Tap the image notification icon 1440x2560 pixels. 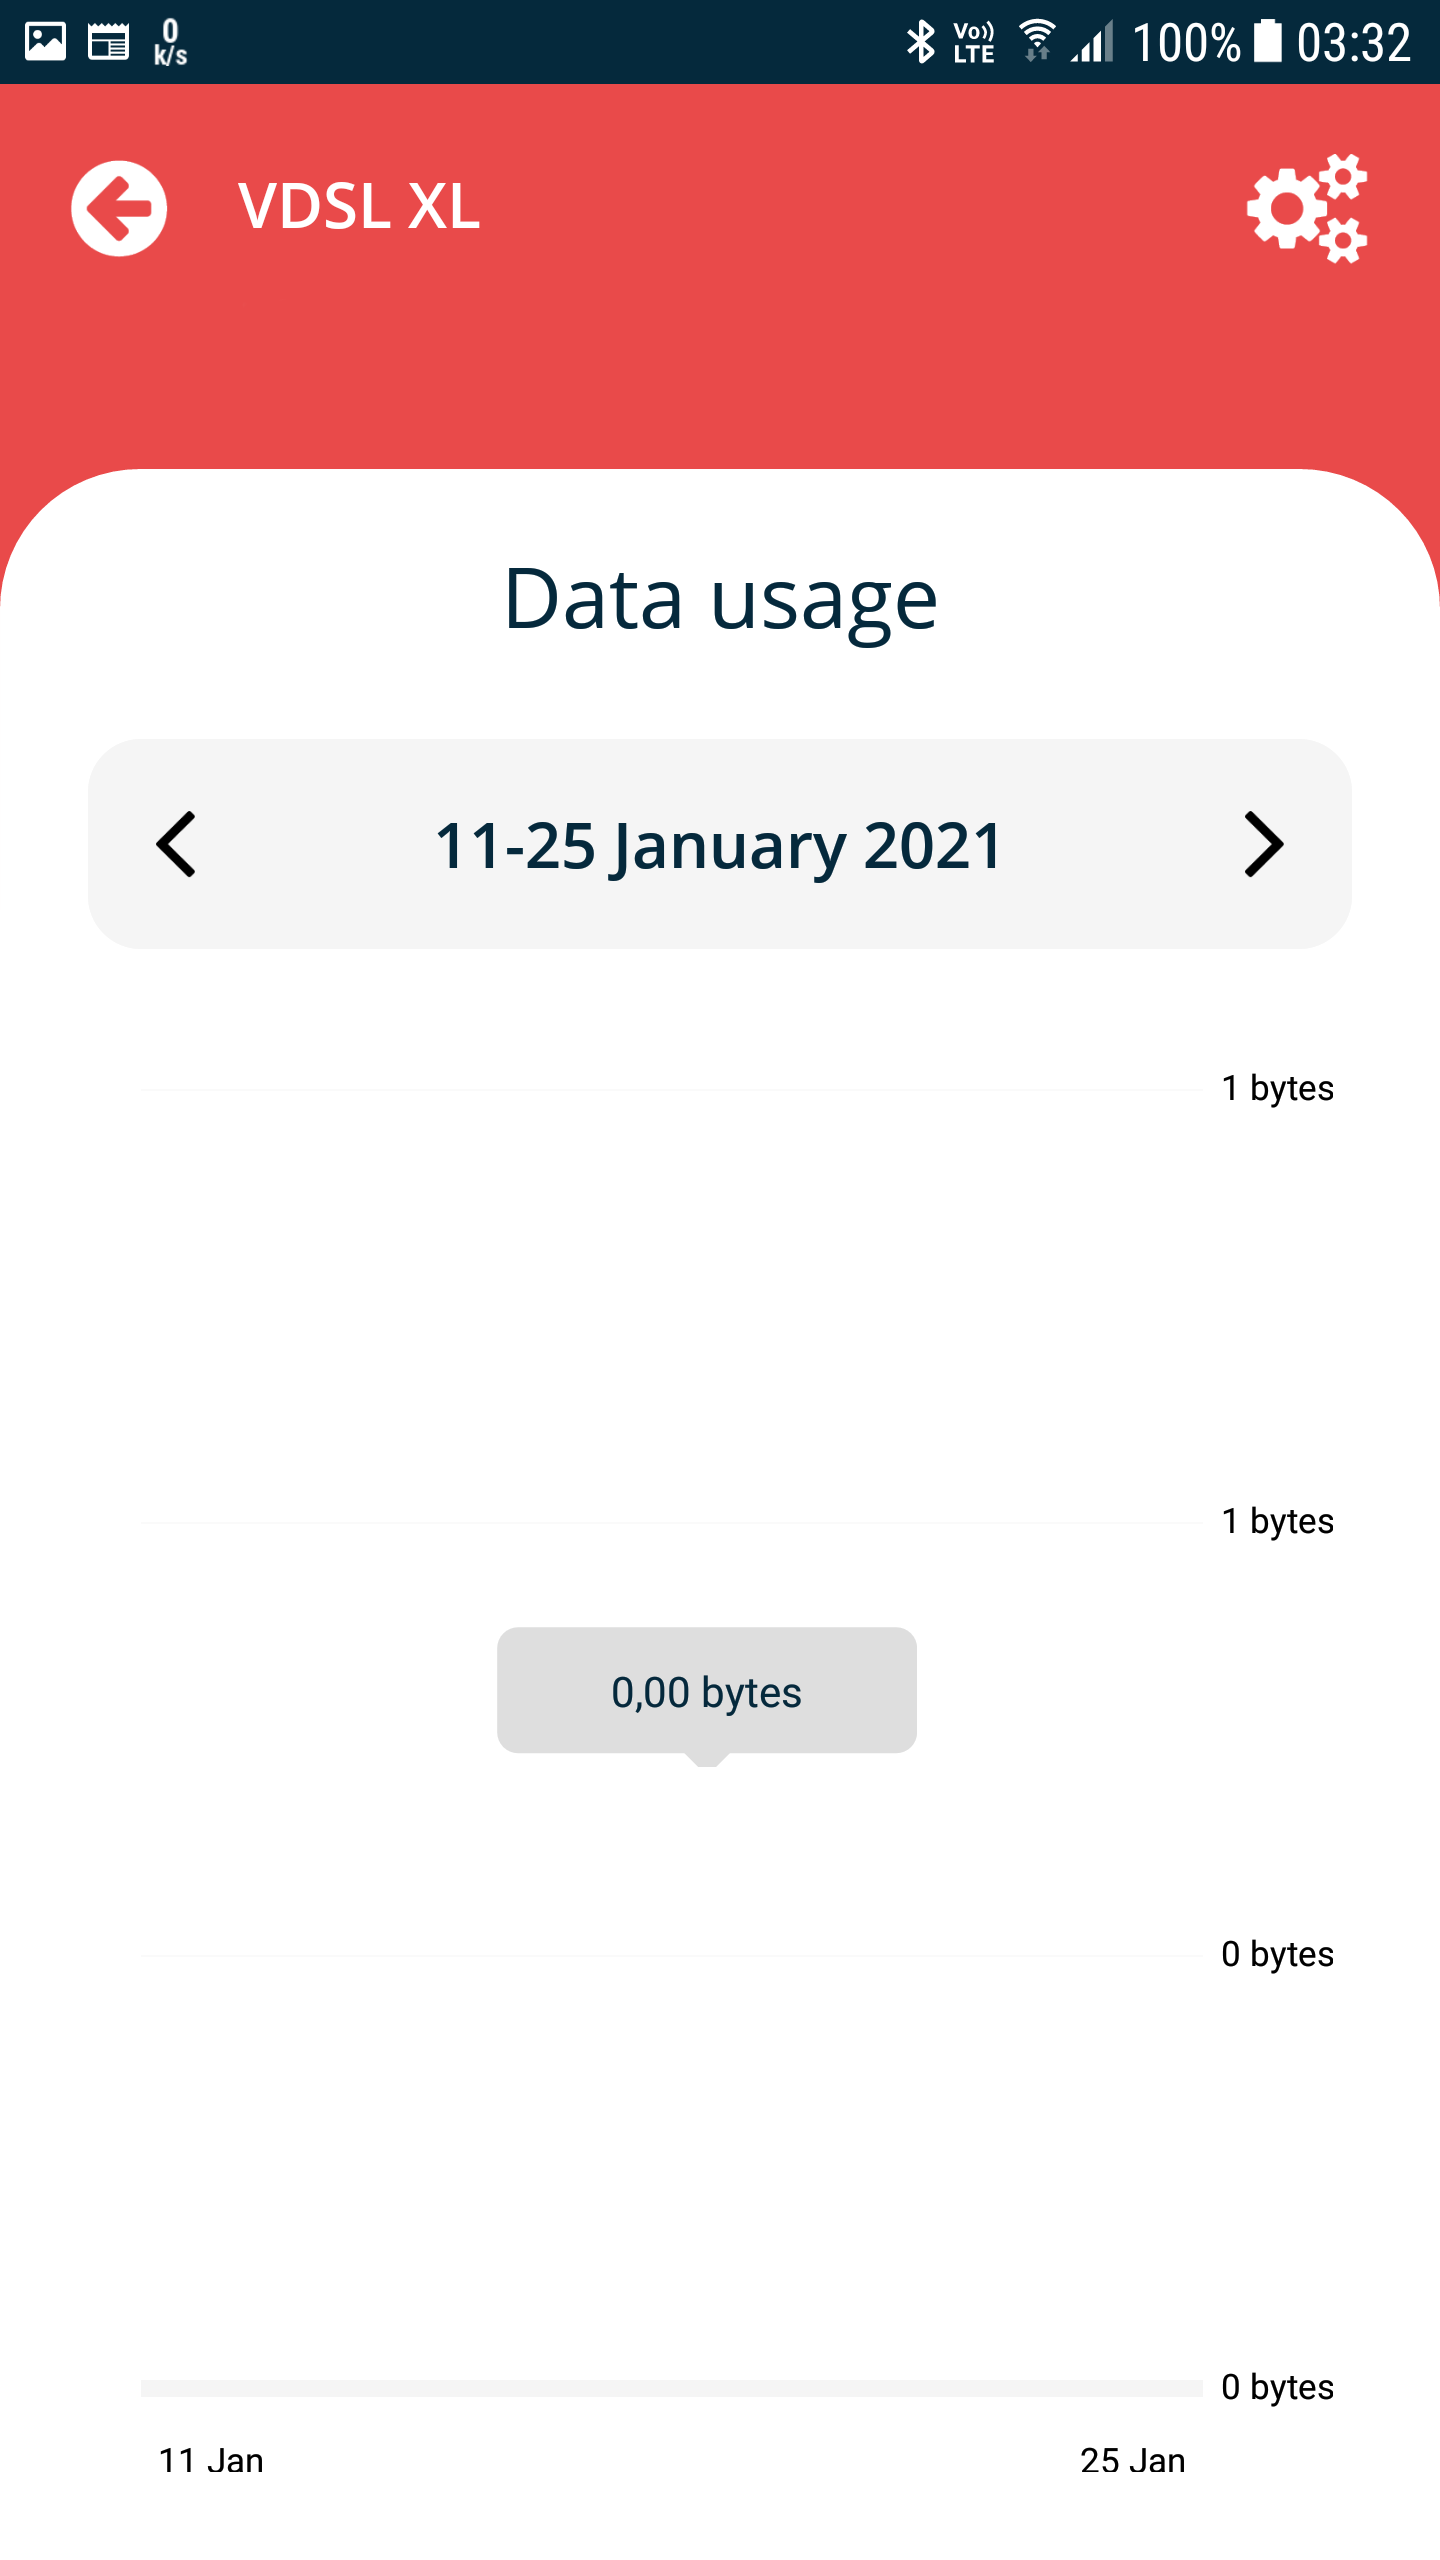point(45,42)
